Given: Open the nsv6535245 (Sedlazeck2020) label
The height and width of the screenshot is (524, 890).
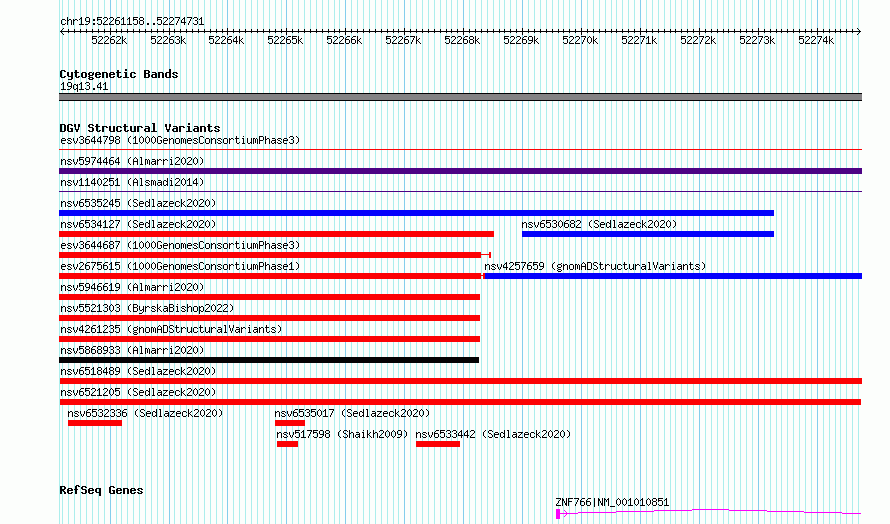Looking at the screenshot, I should tap(138, 203).
